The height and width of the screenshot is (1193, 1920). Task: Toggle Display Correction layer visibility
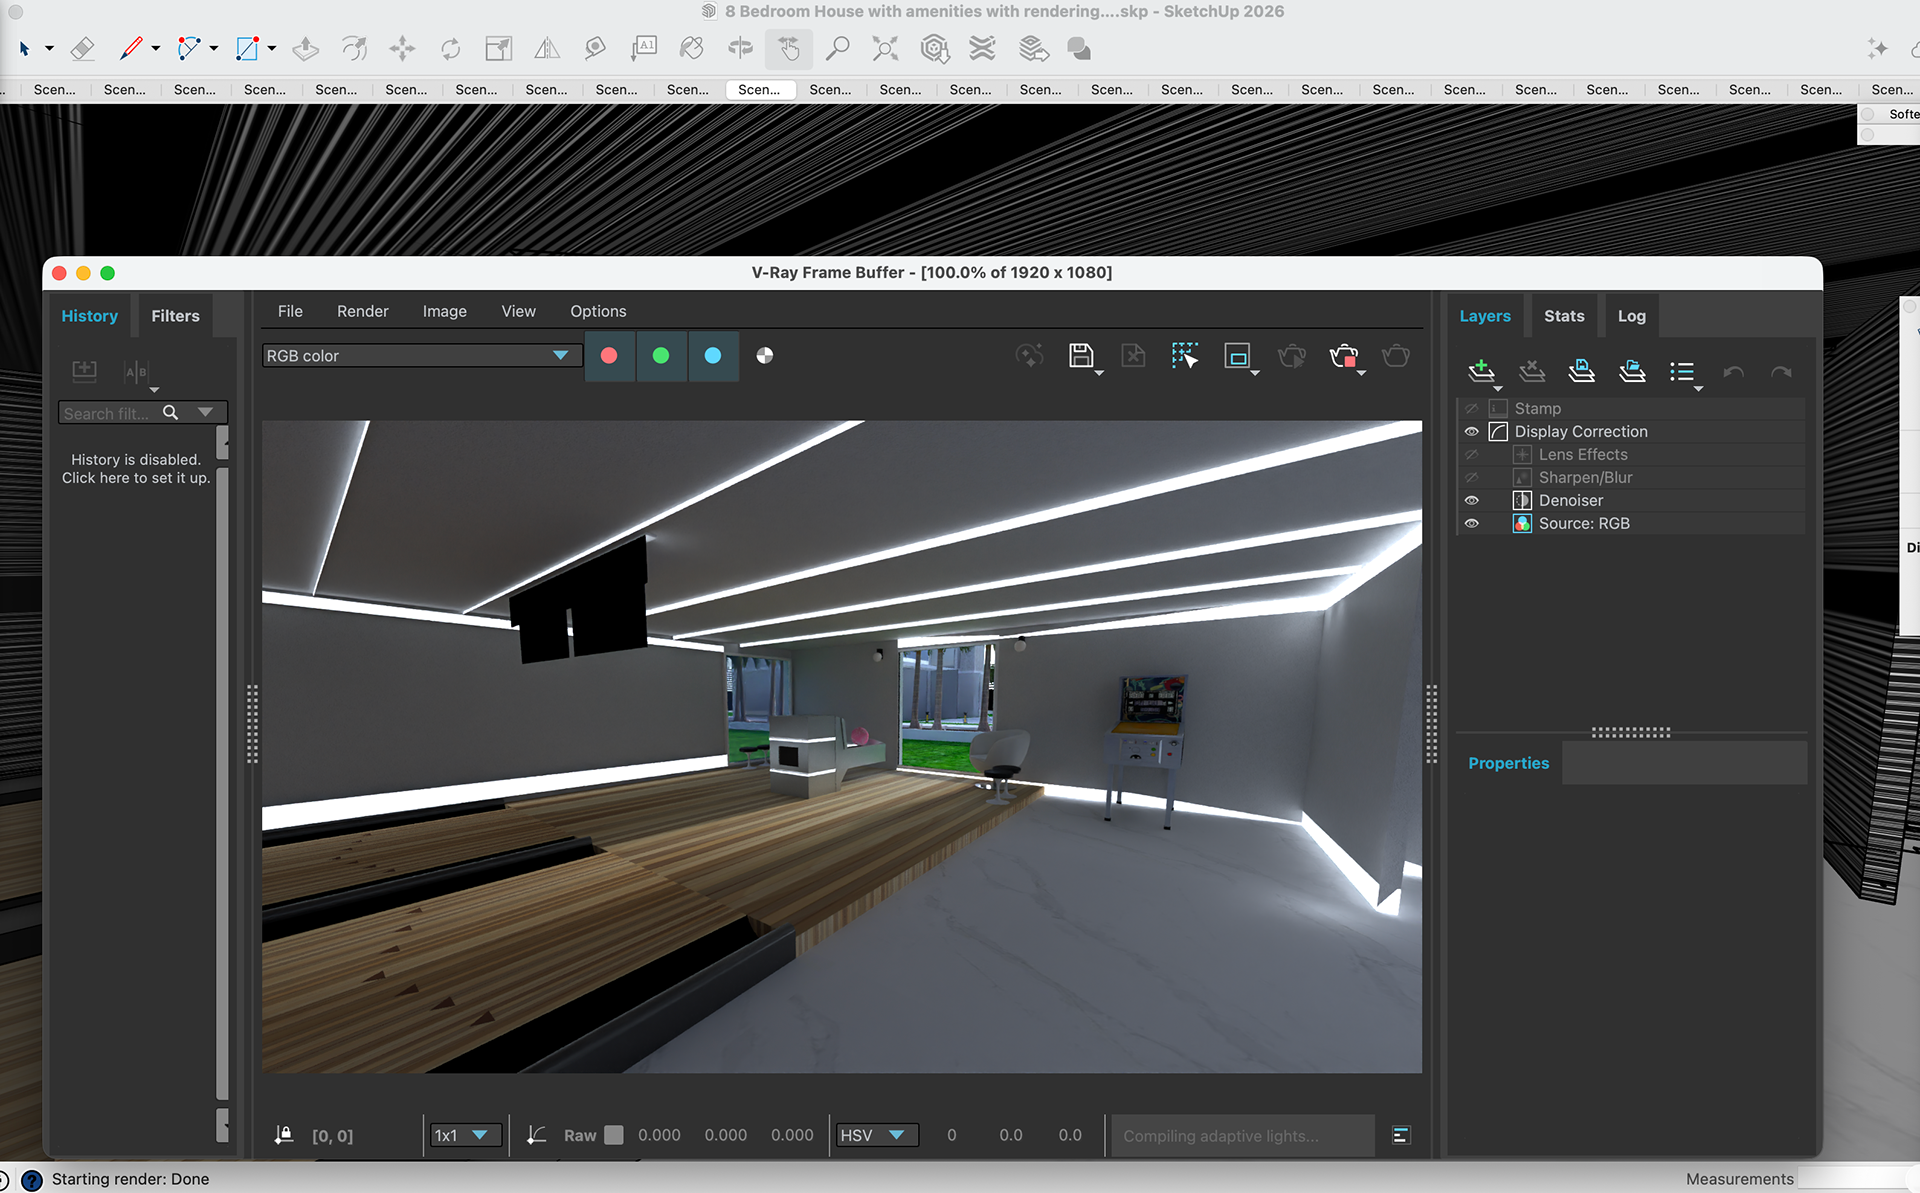[x=1472, y=432]
